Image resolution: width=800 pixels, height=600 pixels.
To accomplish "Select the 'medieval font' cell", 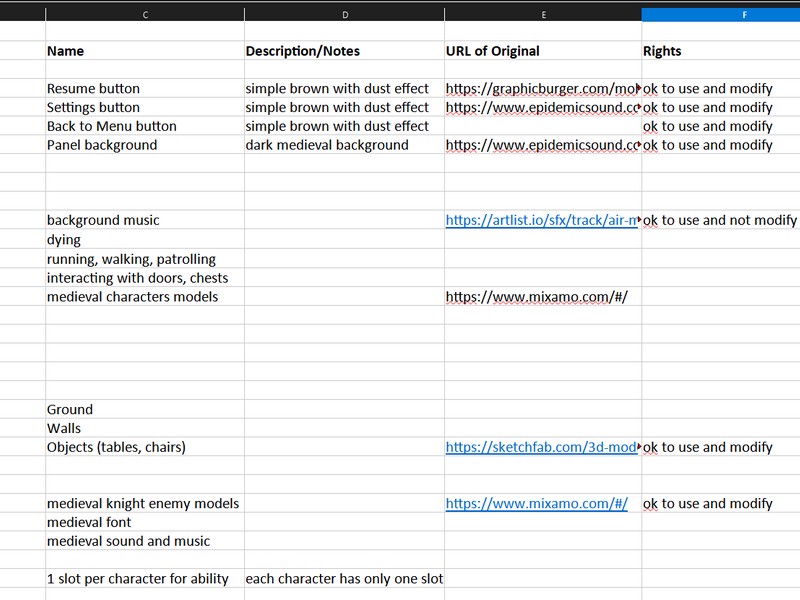I will pos(89,523).
